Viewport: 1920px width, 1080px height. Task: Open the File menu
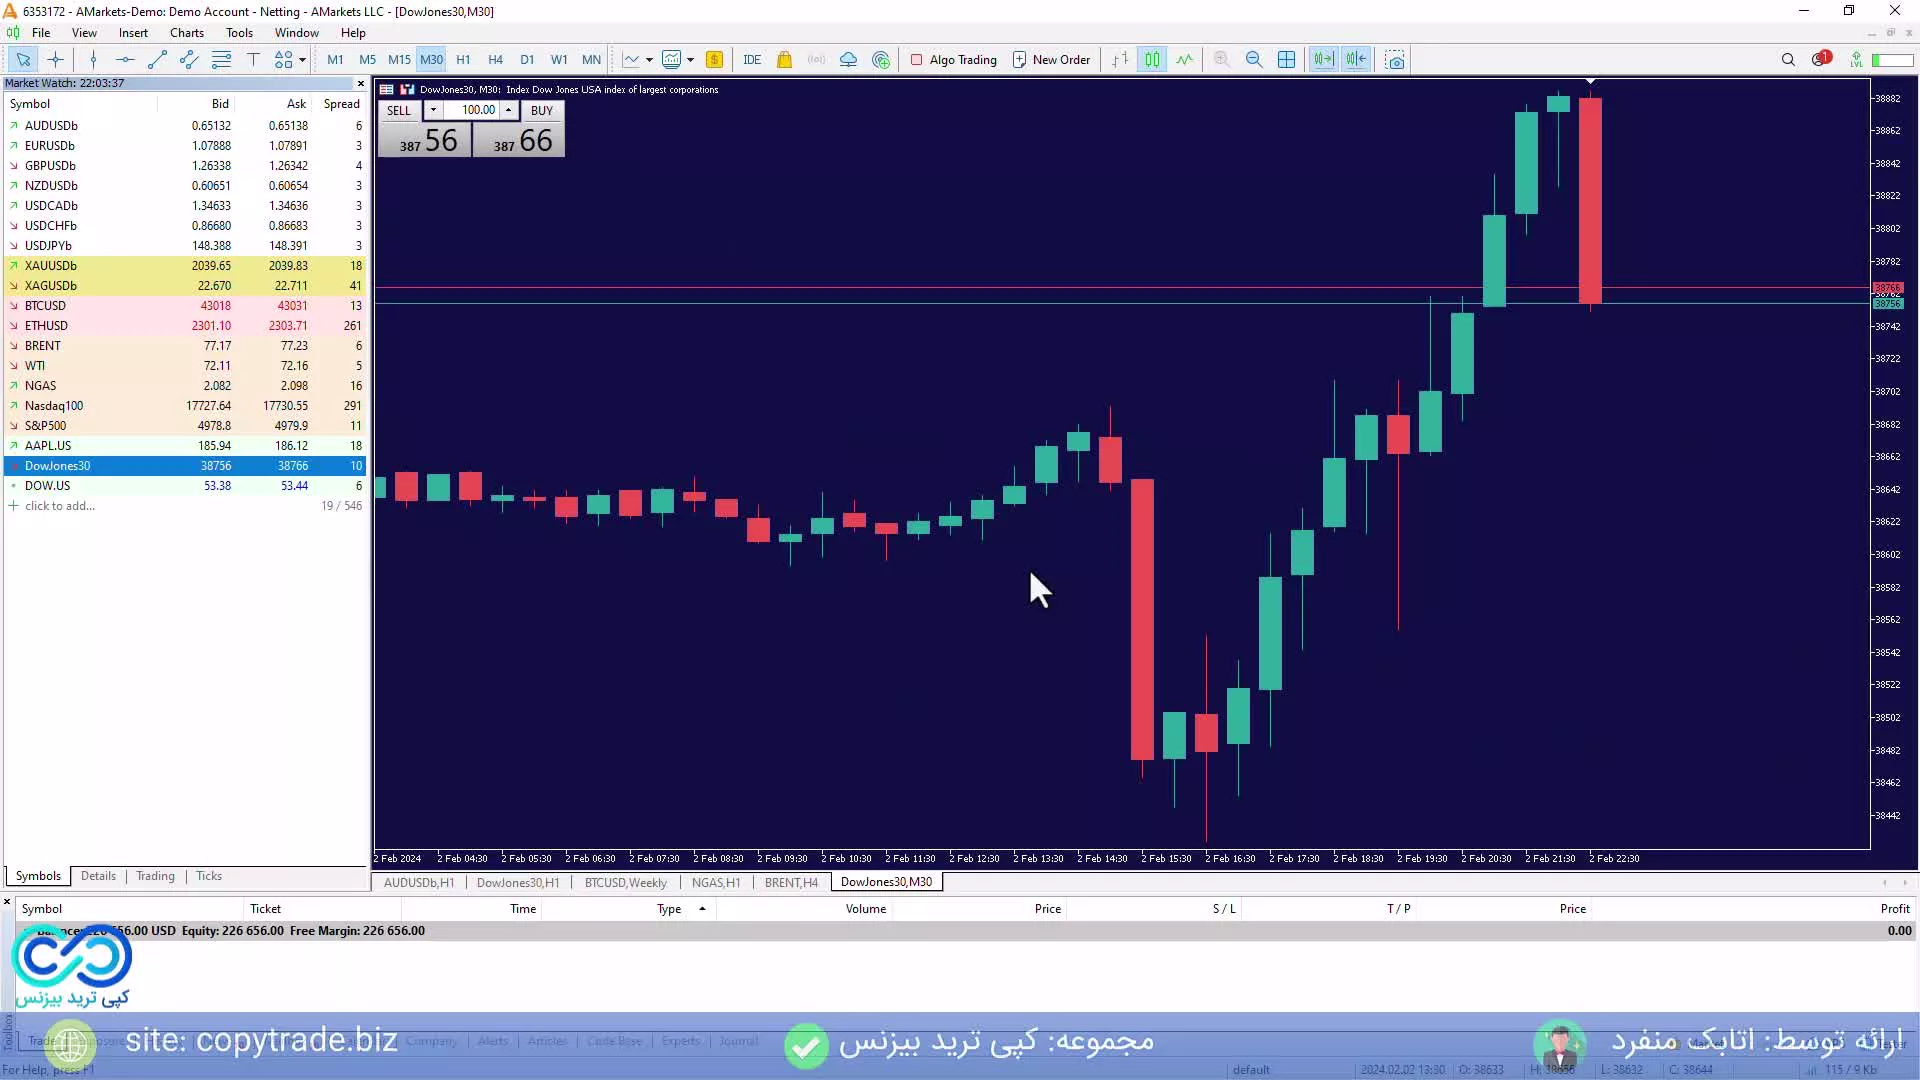(41, 33)
